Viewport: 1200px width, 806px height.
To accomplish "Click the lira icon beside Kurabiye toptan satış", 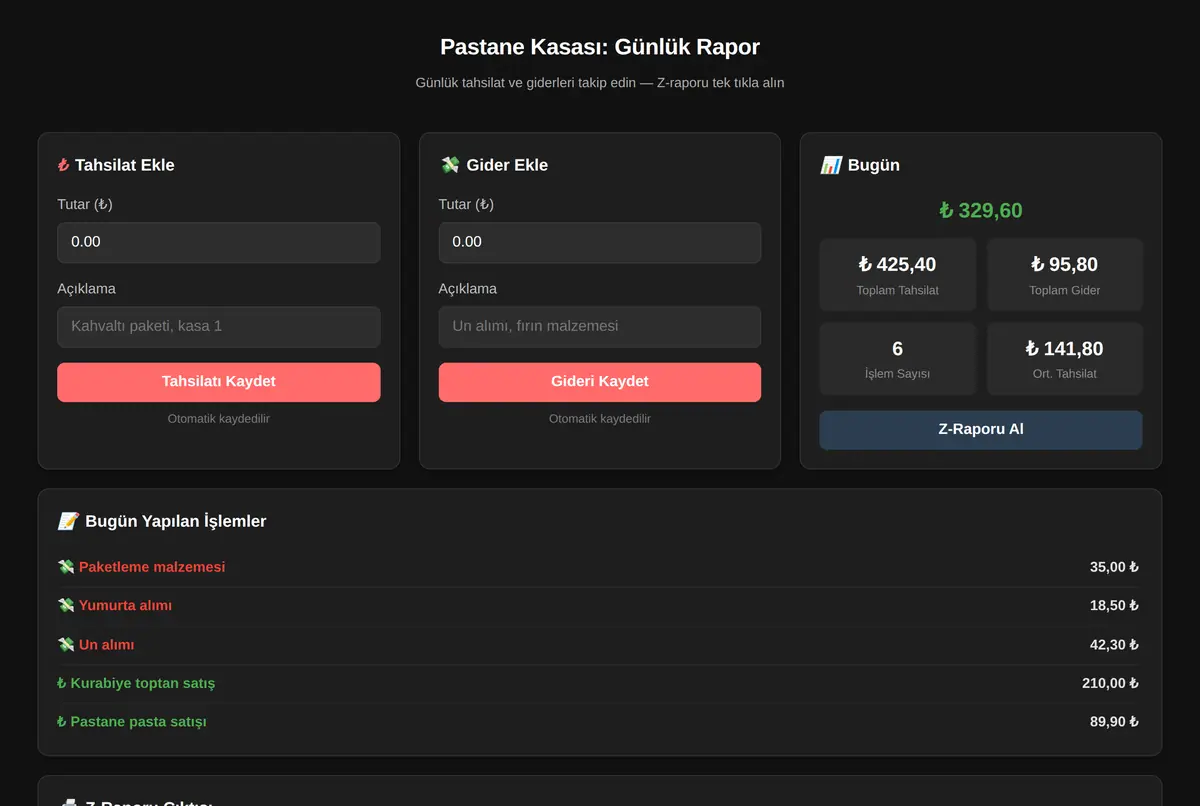I will 62,683.
